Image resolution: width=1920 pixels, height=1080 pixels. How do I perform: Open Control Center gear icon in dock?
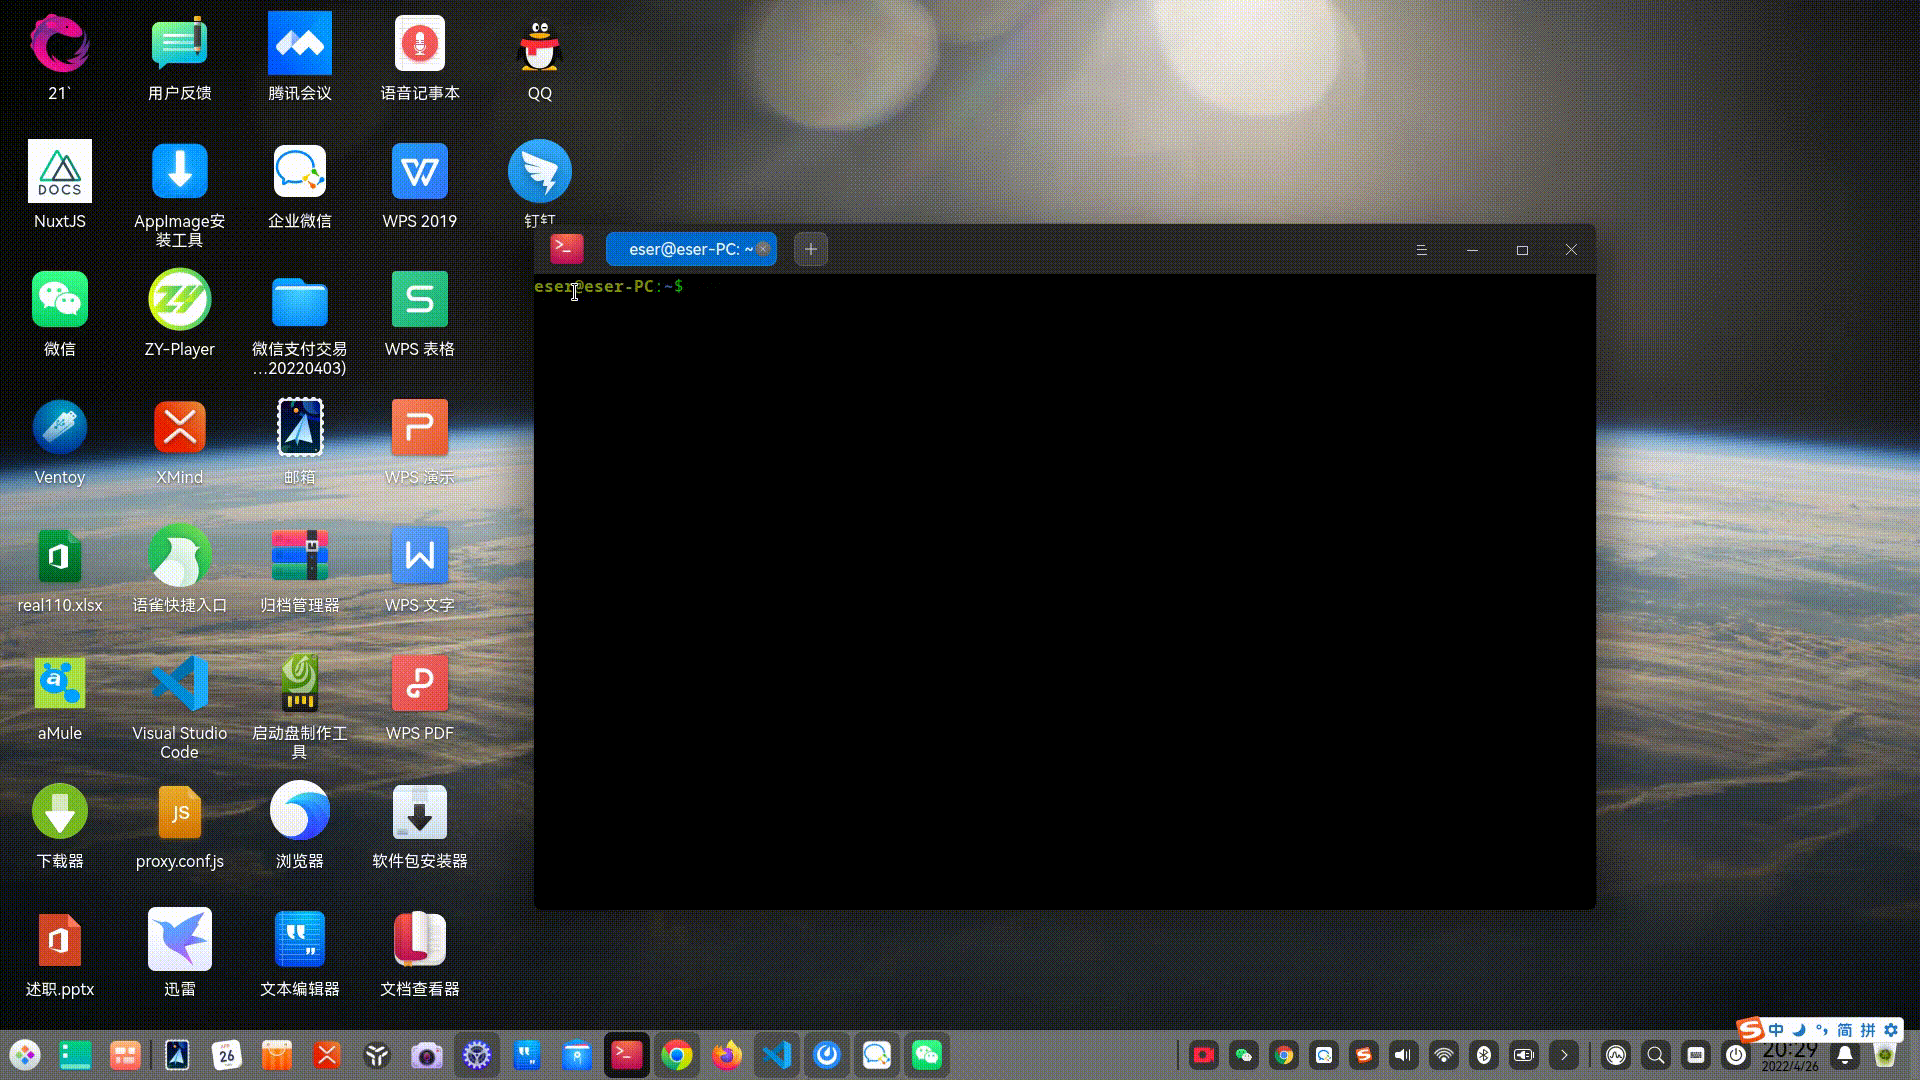(477, 1054)
